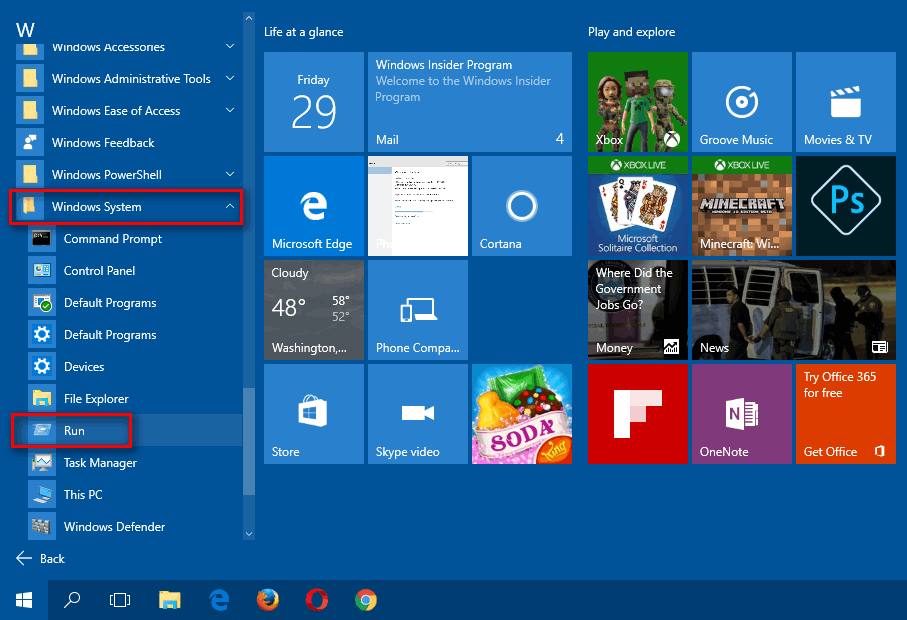Open the Weather tile showing Cloudy 48°
The height and width of the screenshot is (620, 907).
point(314,310)
